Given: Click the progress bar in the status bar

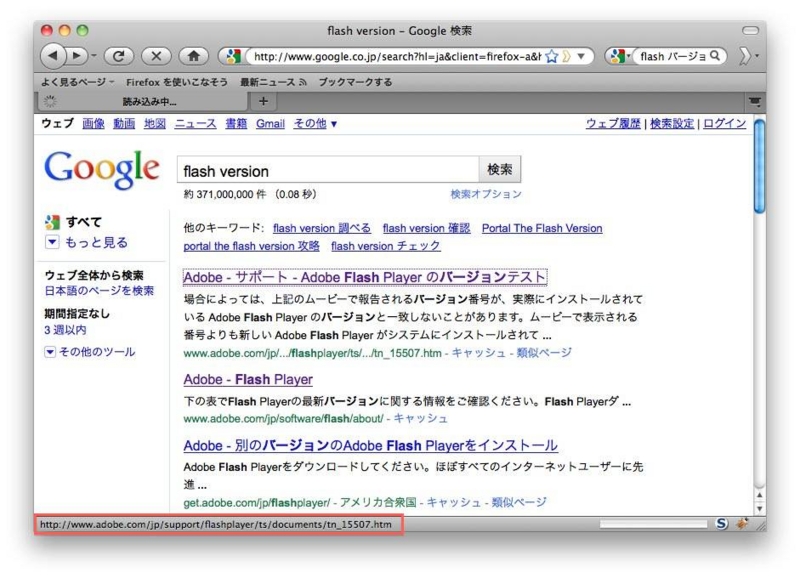Looking at the screenshot, I should coord(654,524).
